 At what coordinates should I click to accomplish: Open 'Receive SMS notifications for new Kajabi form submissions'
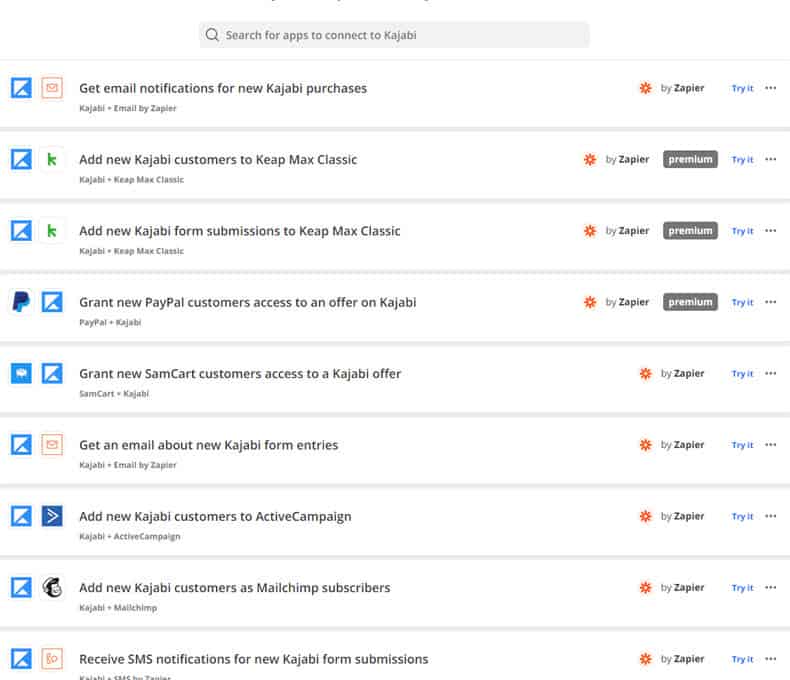click(x=253, y=659)
